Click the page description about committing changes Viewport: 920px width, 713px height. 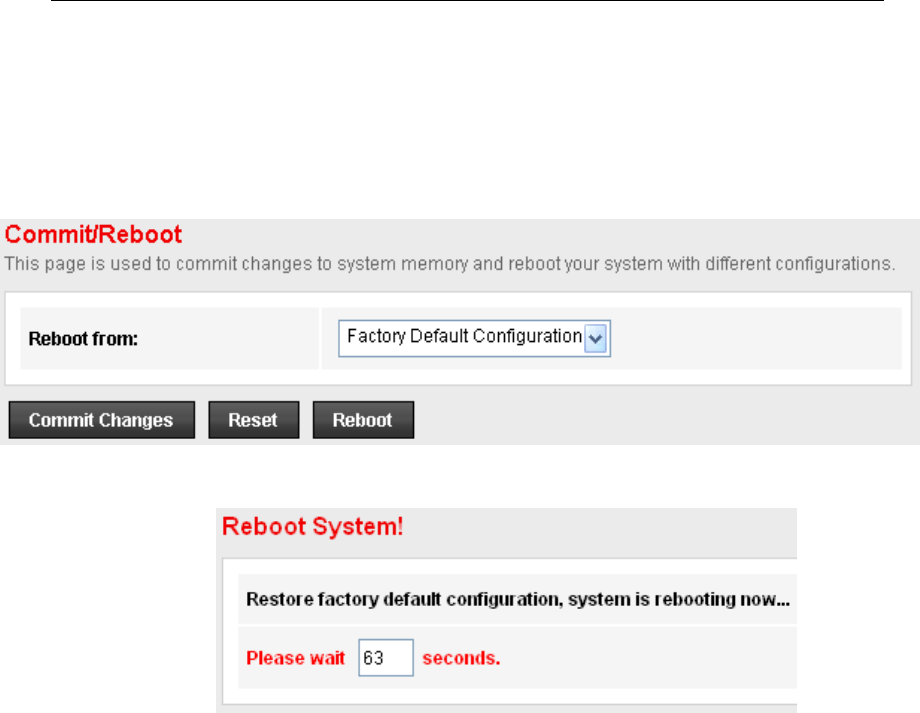click(450, 265)
